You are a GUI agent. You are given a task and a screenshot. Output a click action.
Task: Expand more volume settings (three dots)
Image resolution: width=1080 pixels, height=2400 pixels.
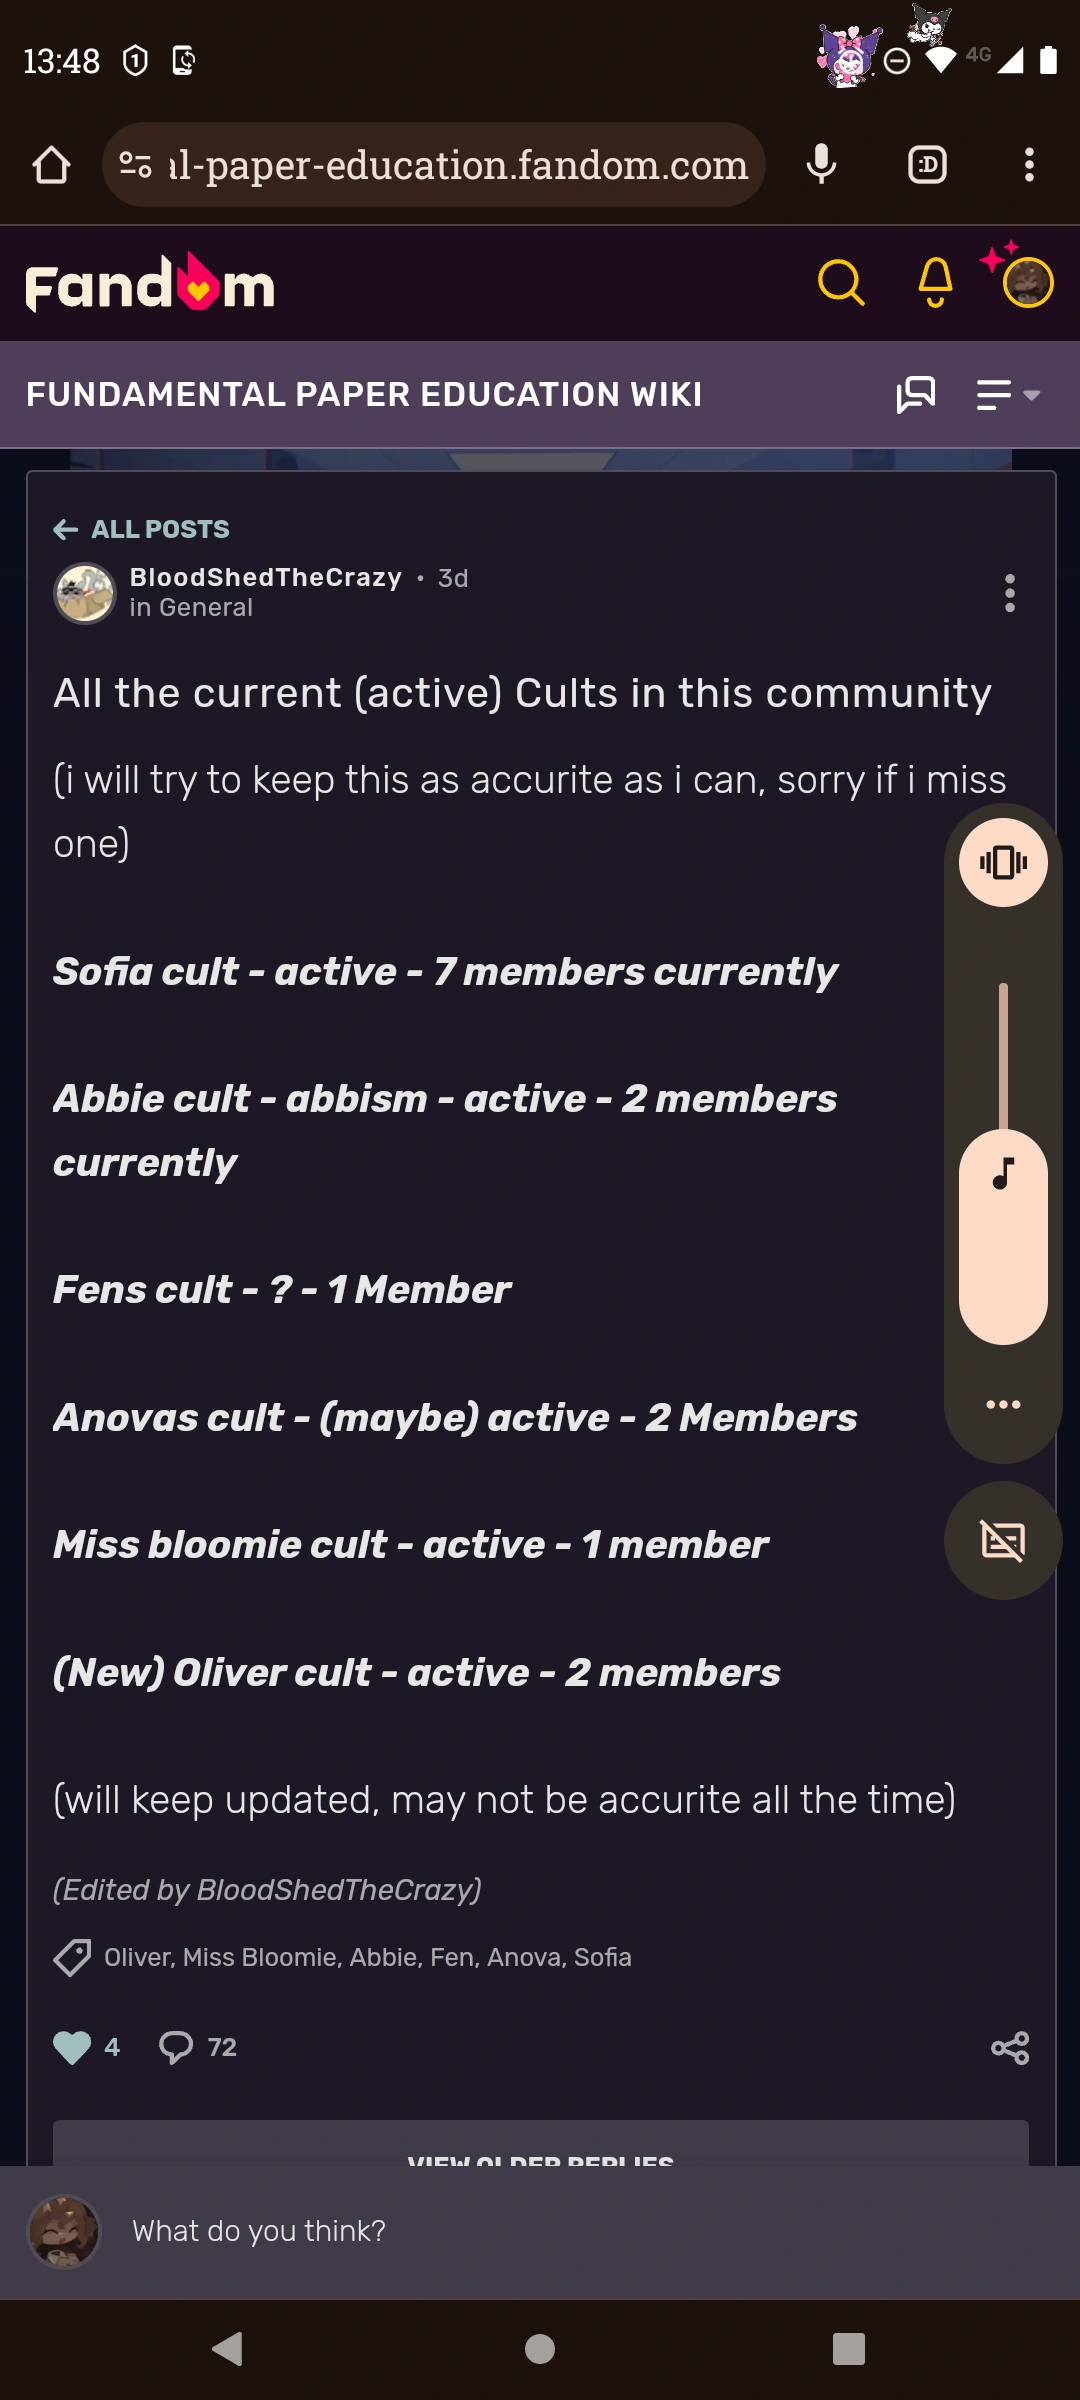(x=1003, y=1404)
